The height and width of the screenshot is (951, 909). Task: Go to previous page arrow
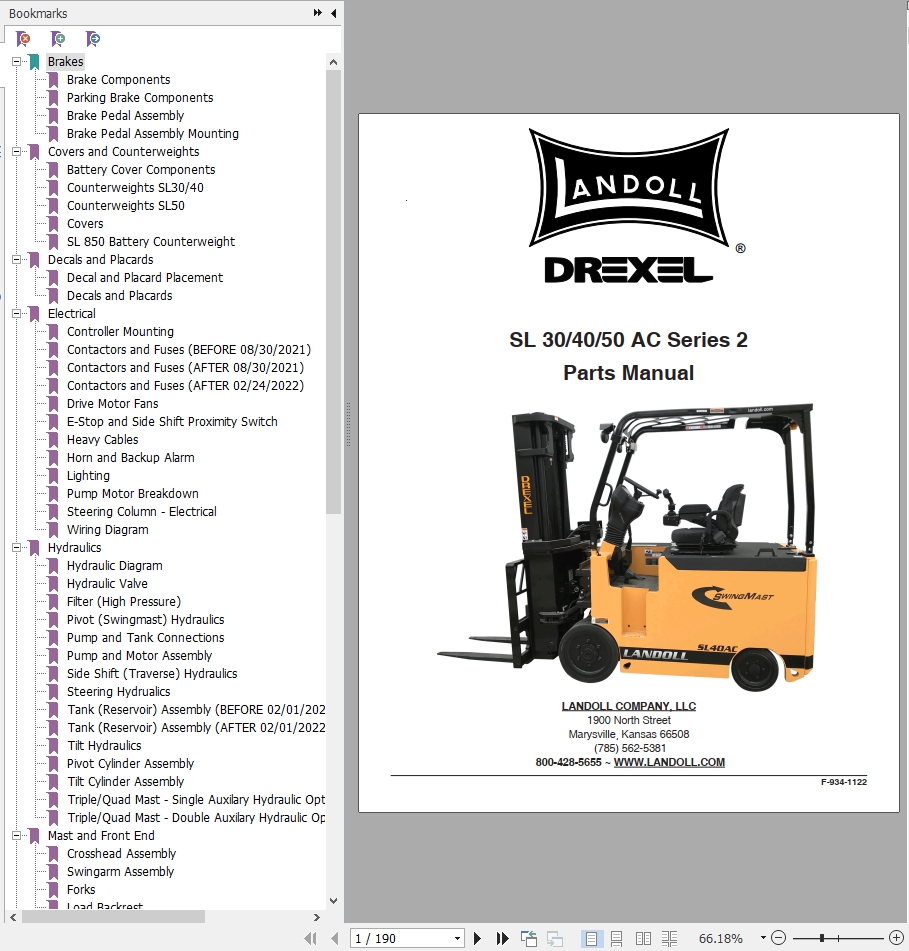335,938
